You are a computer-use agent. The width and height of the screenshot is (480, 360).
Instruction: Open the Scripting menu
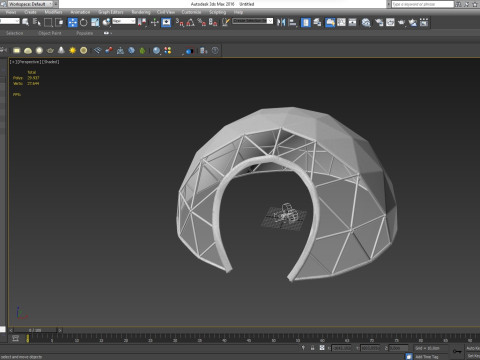217,12
